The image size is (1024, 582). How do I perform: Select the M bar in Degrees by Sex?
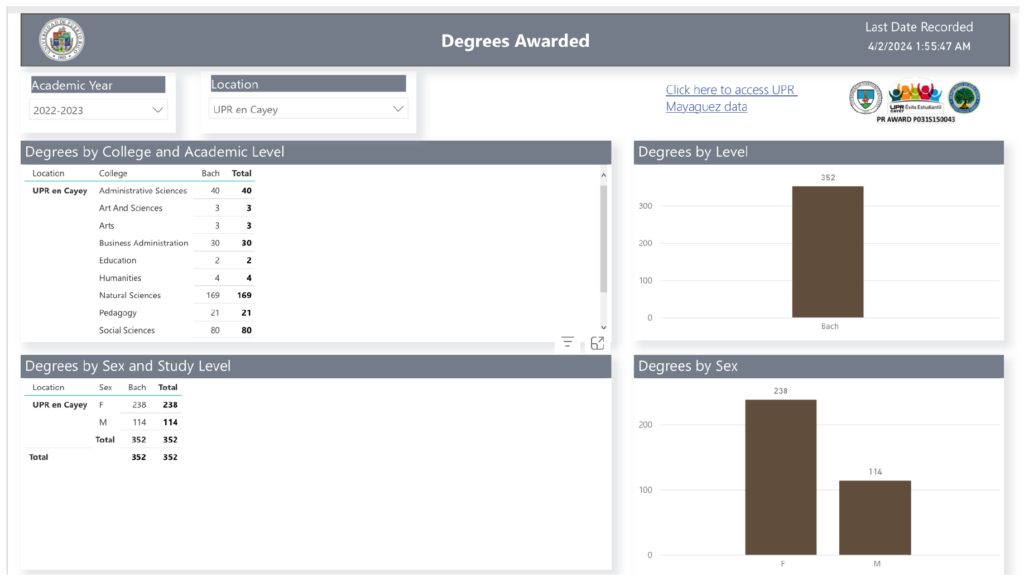pos(875,517)
